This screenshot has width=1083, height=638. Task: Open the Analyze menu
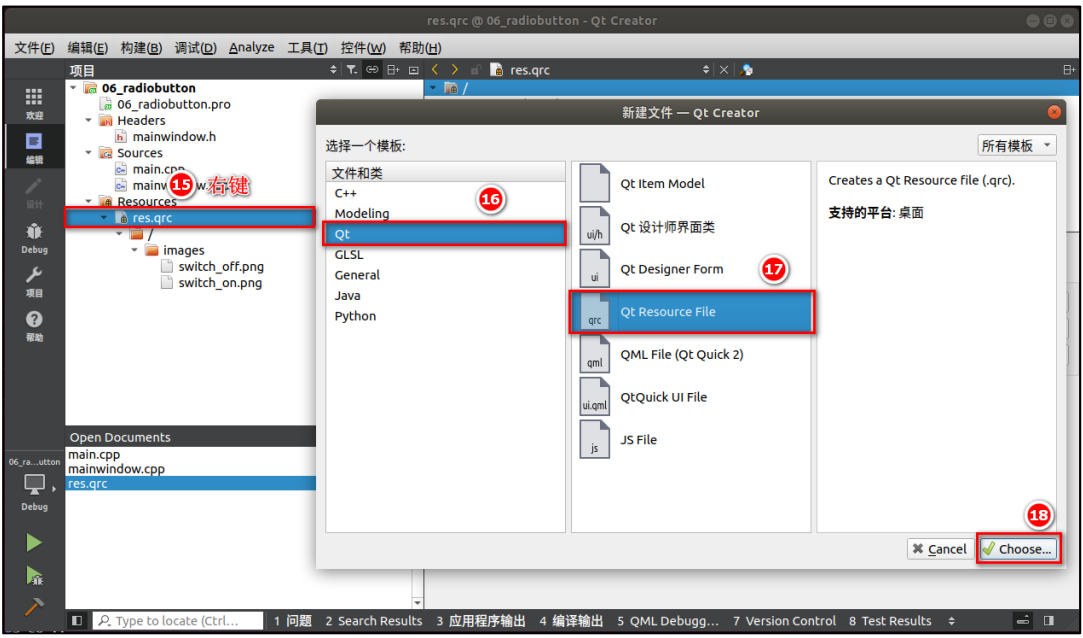pos(251,48)
